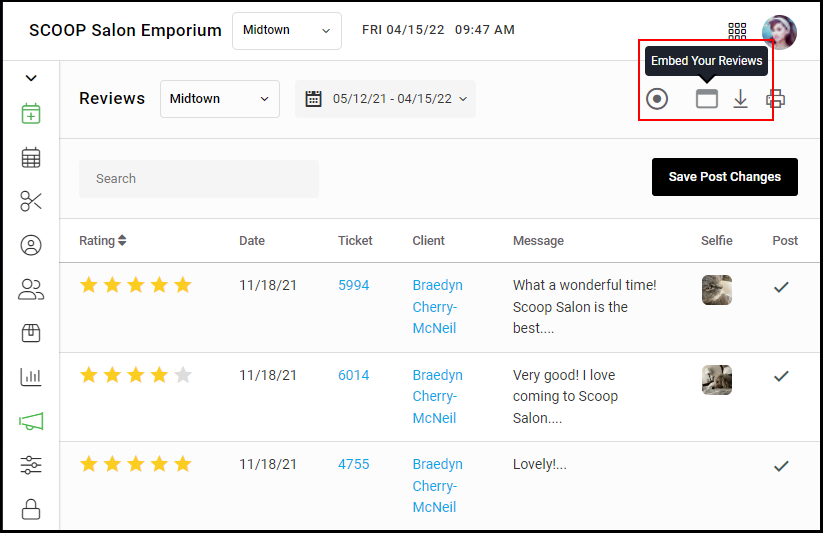Open the scissors services icon in sidebar

coord(31,201)
